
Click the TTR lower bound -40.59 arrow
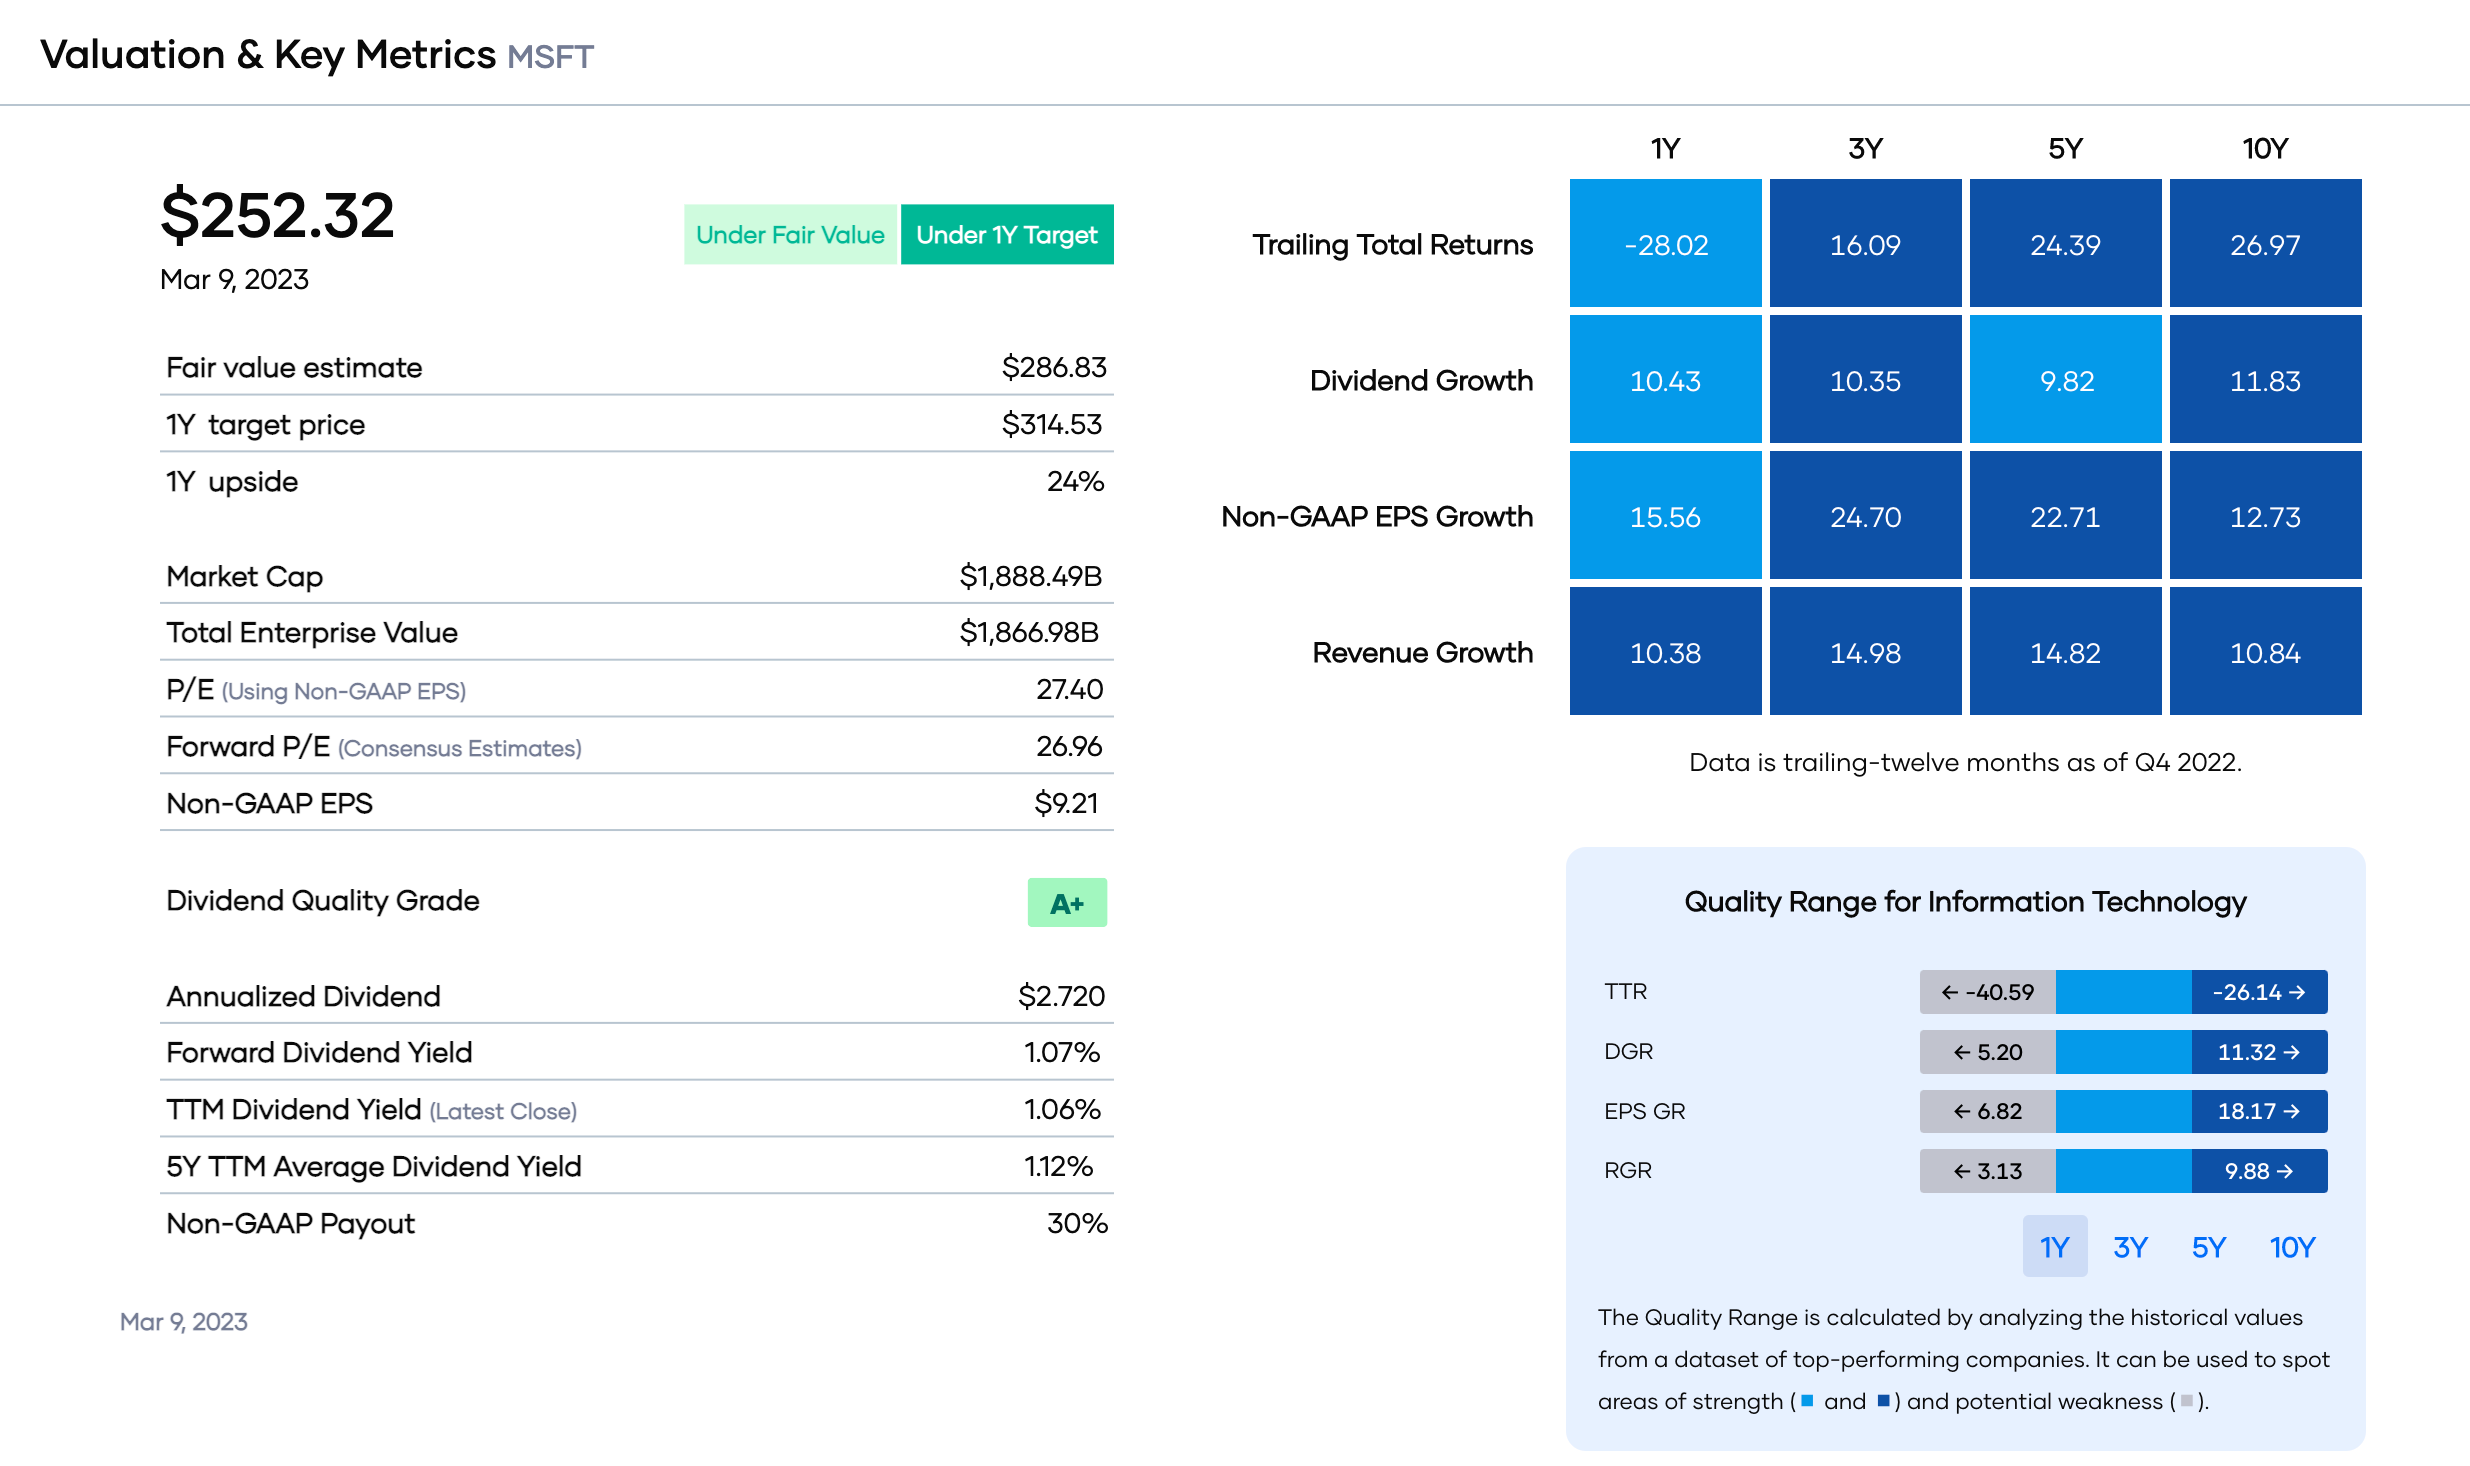pos(1987,992)
